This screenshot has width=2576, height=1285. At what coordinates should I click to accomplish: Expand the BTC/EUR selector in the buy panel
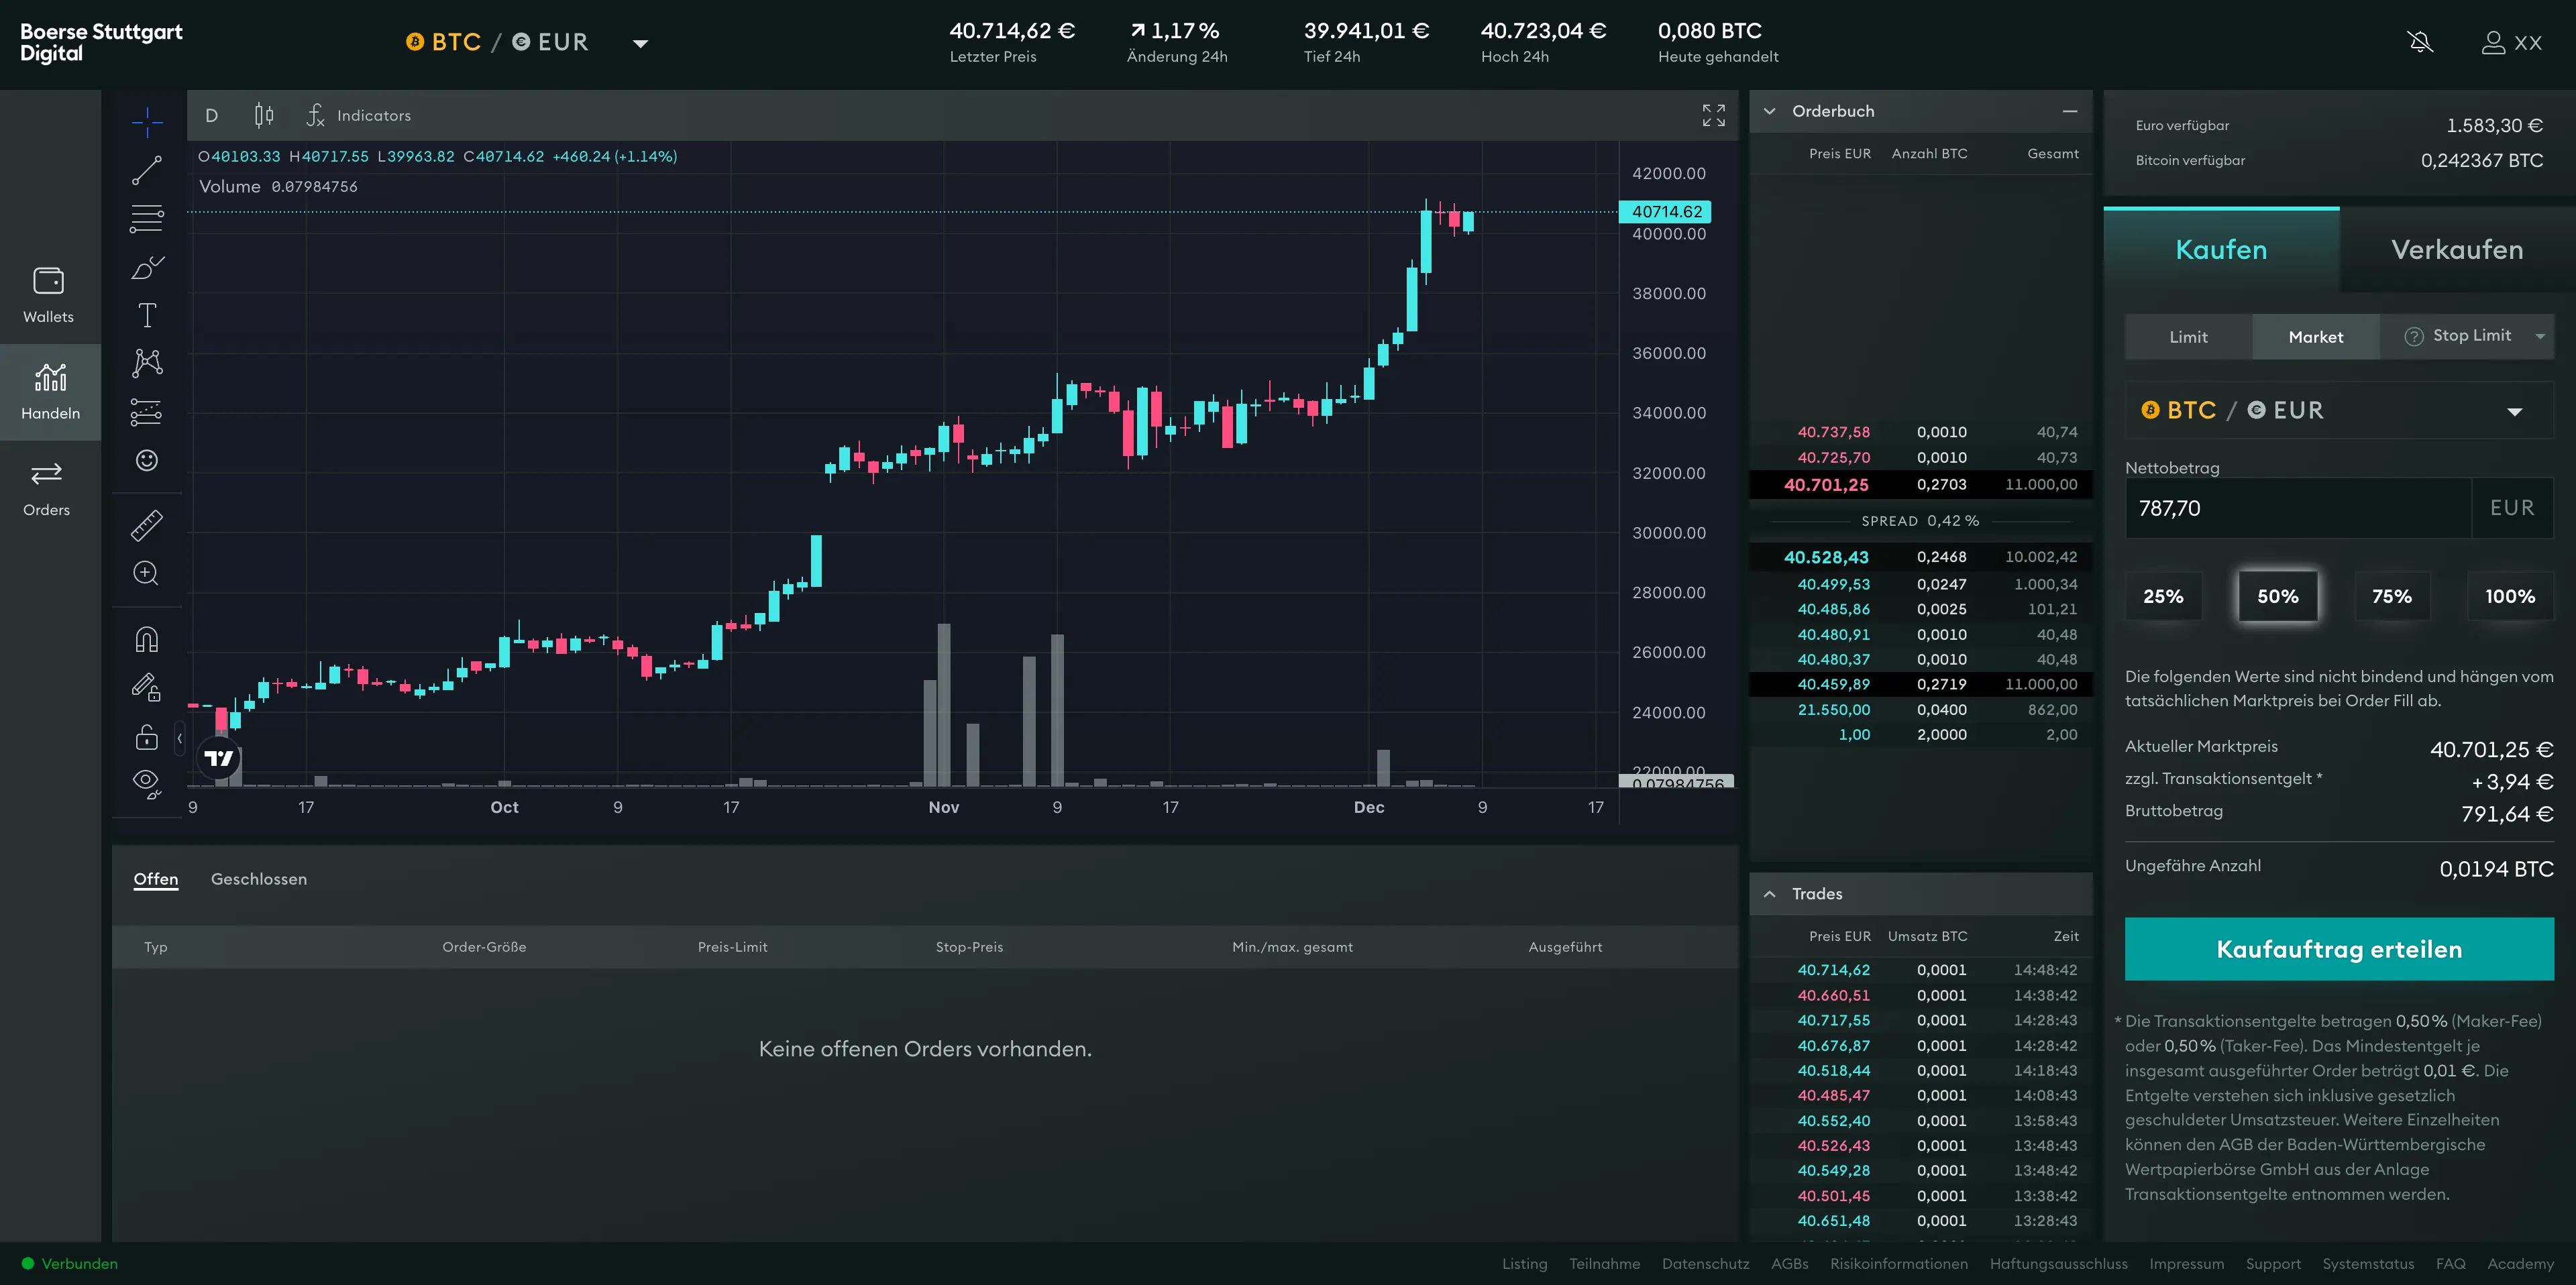tap(2516, 410)
